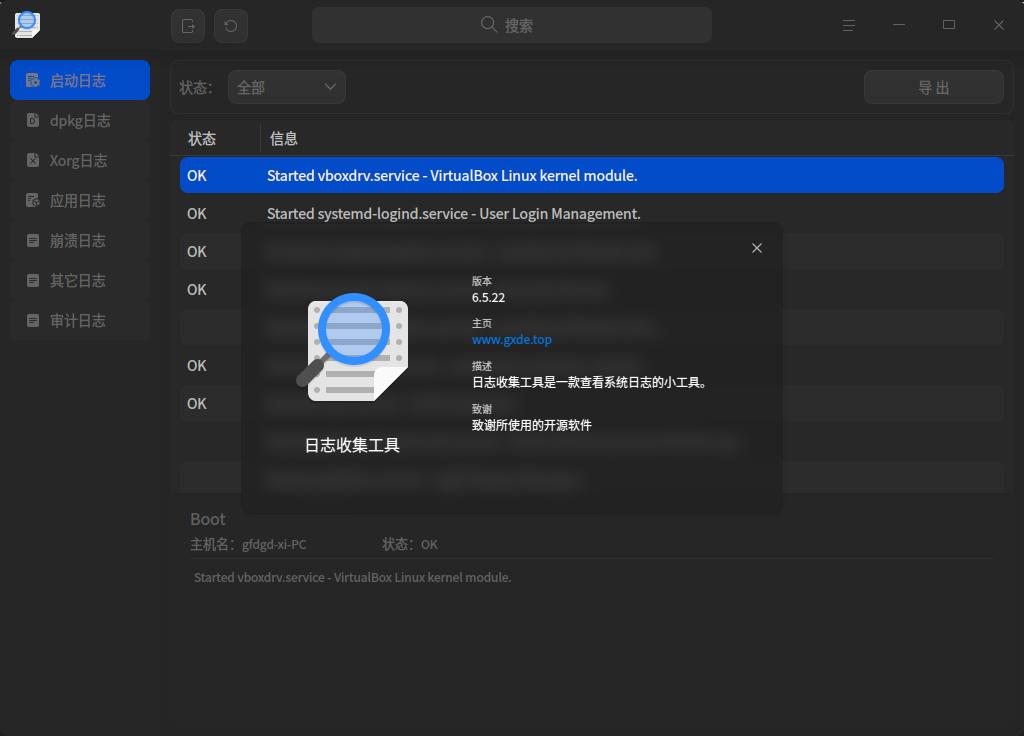The width and height of the screenshot is (1024, 736).
Task: Collapse the hamburger settings menu
Action: [x=848, y=25]
